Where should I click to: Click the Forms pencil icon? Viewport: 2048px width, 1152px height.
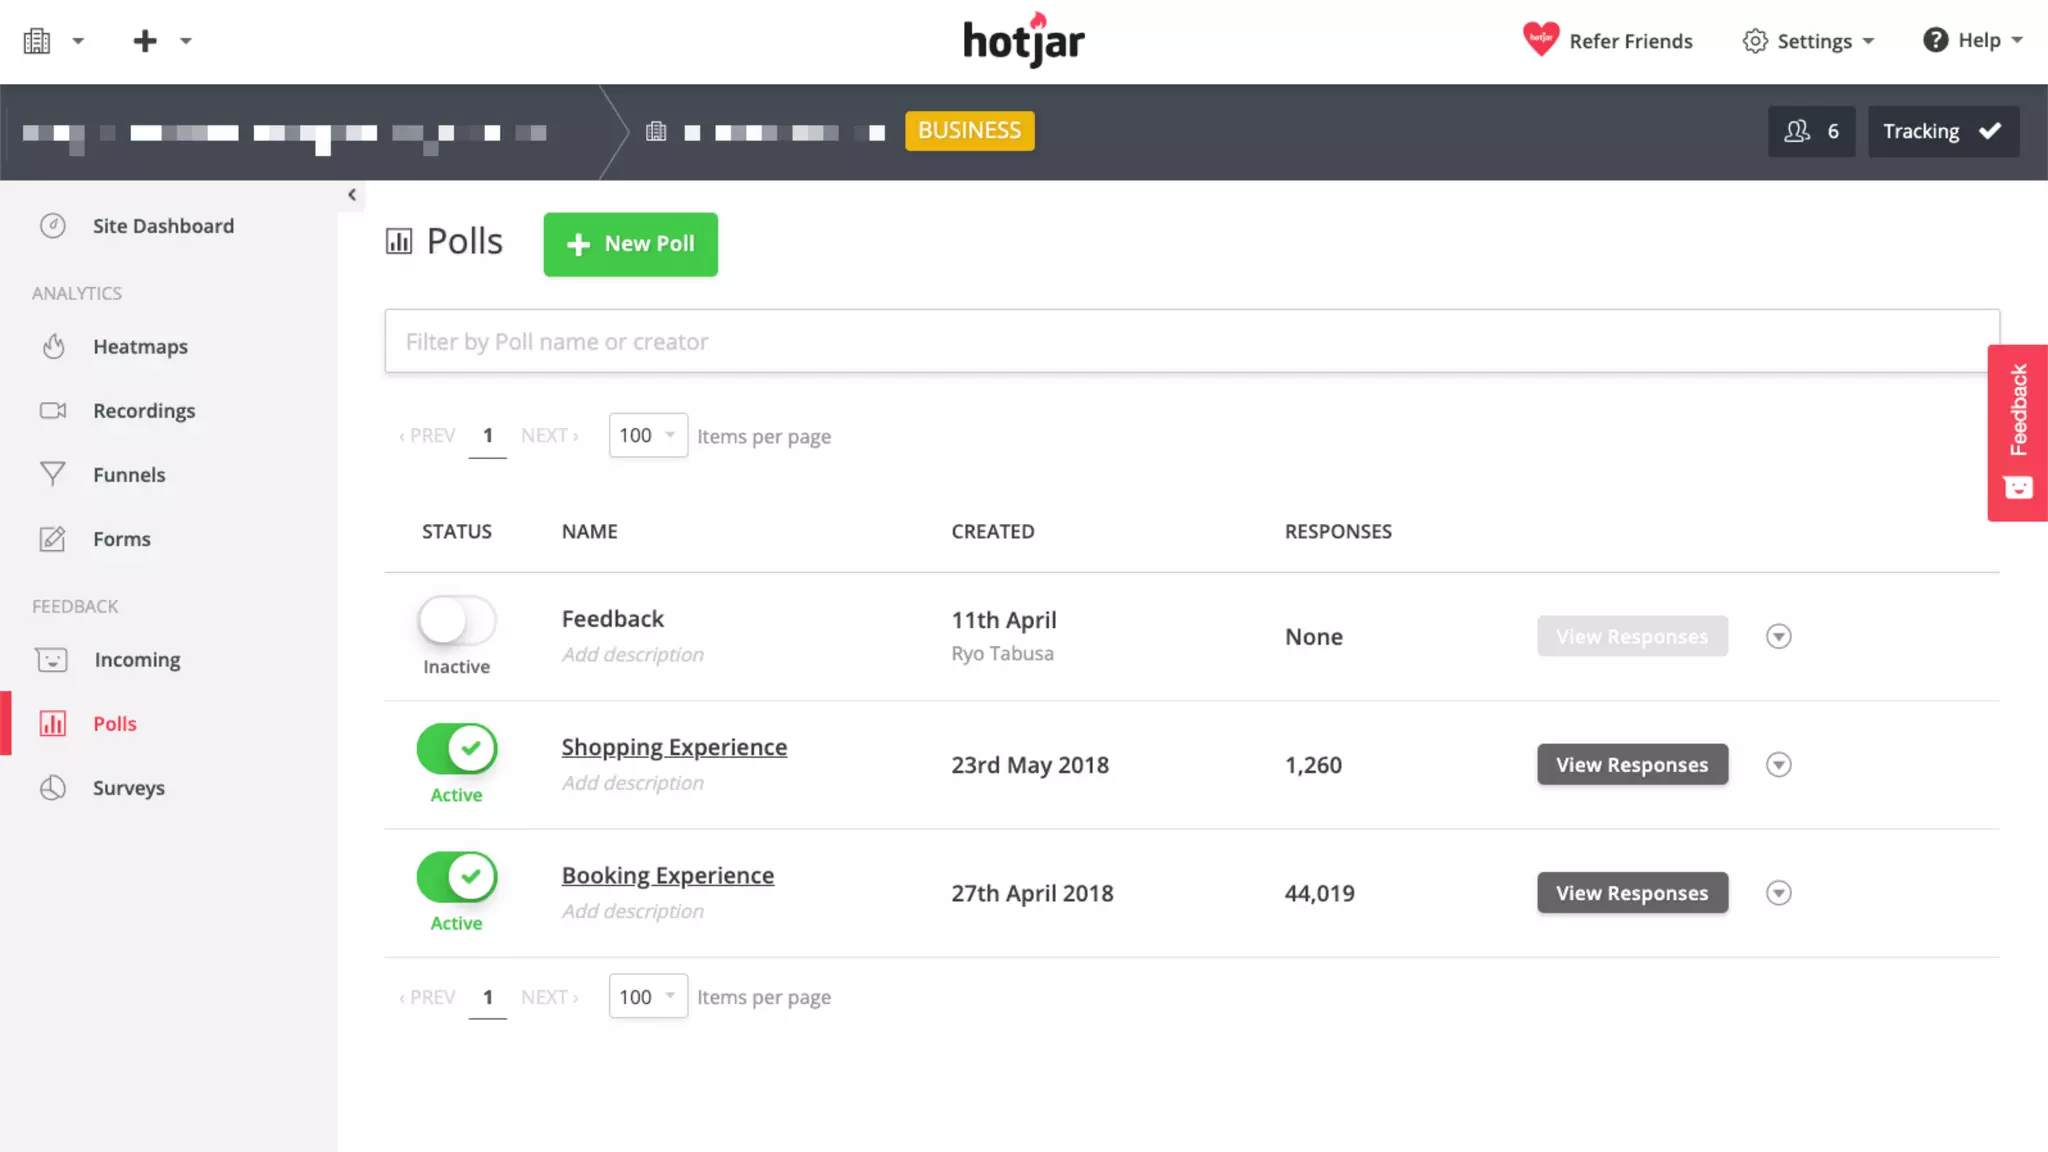coord(53,539)
